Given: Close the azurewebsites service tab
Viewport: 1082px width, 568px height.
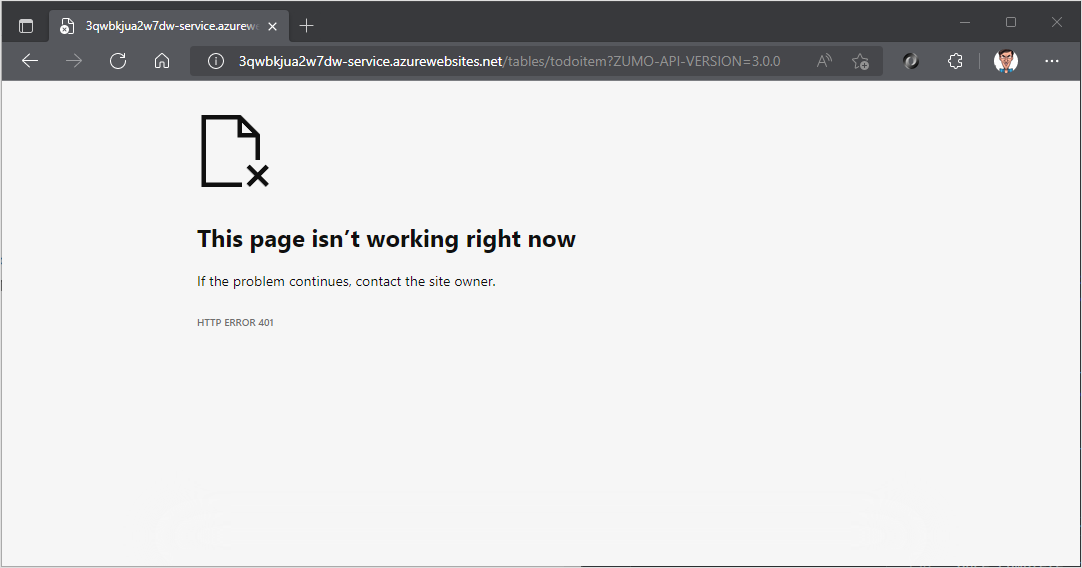Looking at the screenshot, I should [273, 26].
